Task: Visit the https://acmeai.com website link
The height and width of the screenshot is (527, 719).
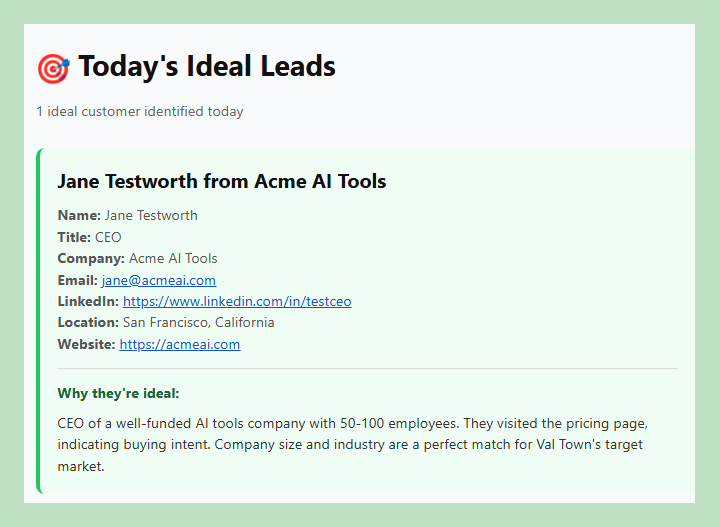Action: (x=179, y=345)
